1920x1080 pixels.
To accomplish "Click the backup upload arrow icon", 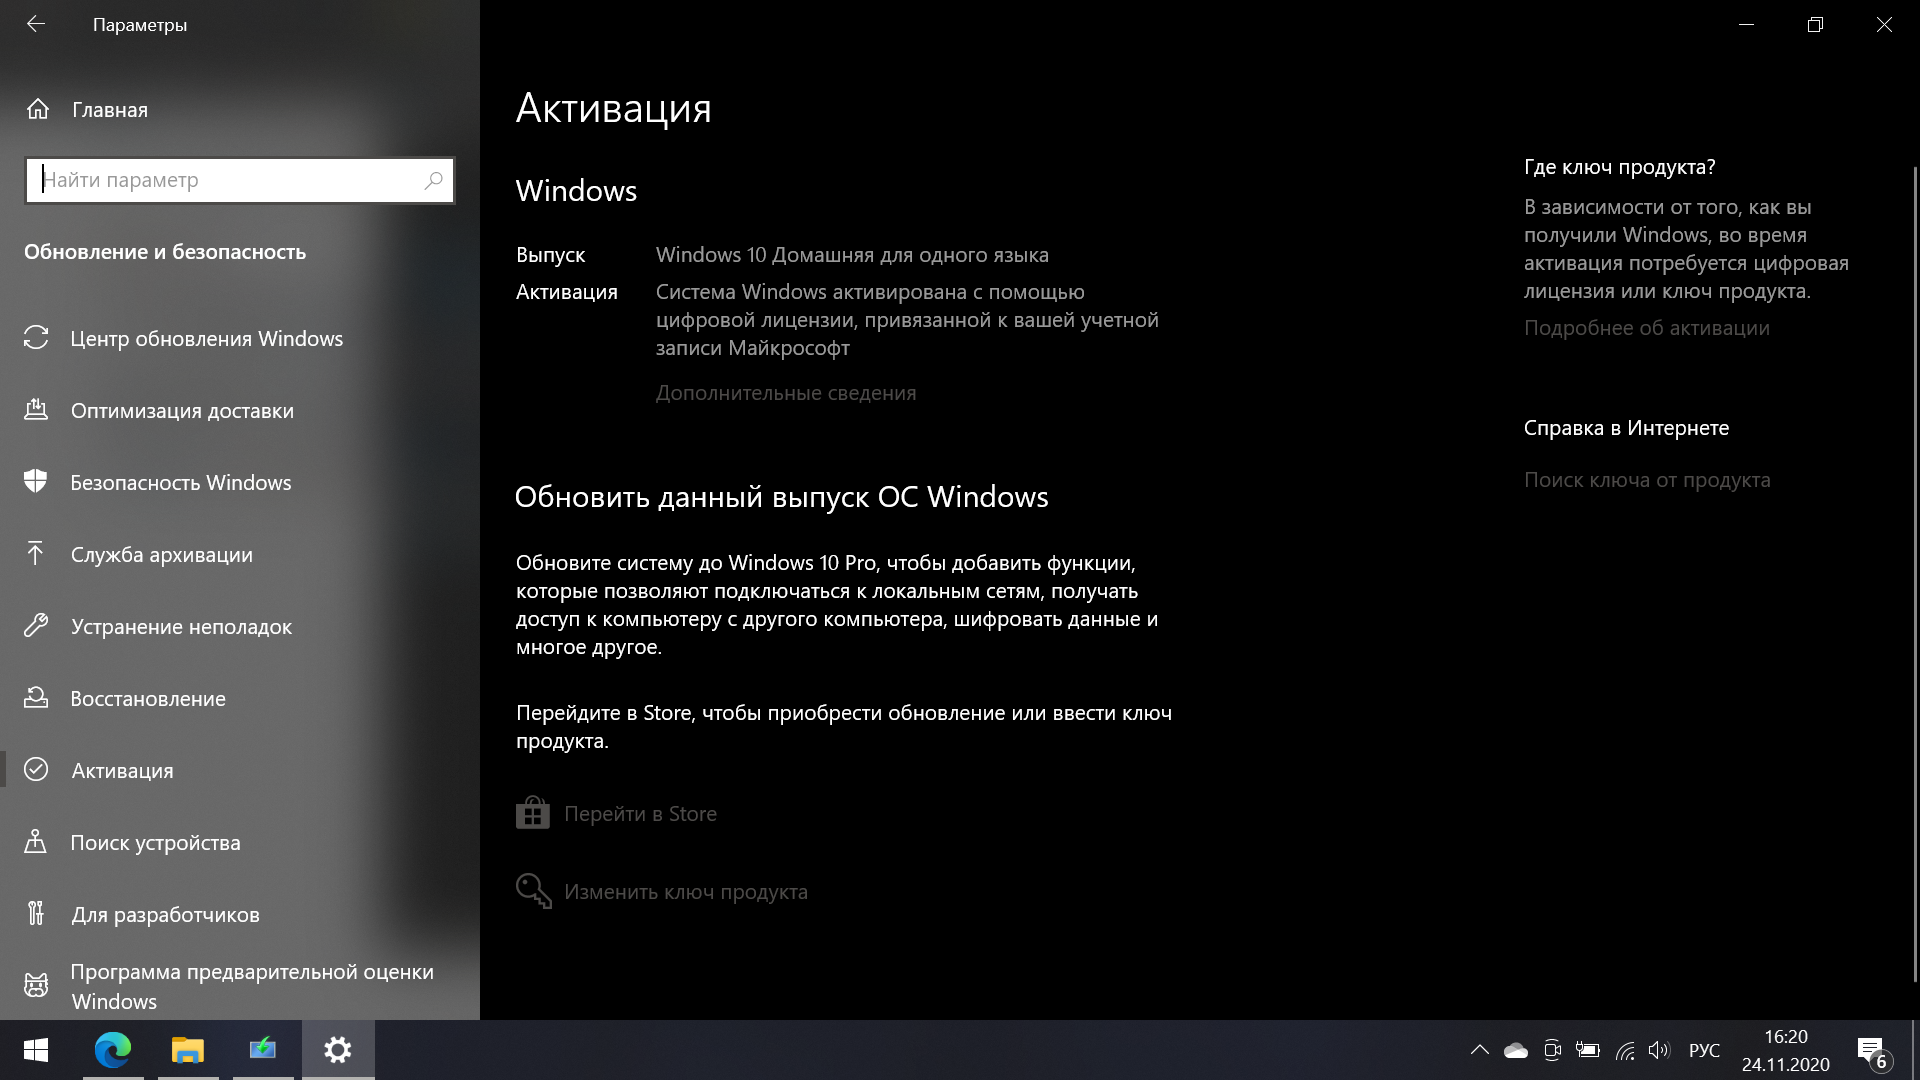I will pyautogui.click(x=36, y=553).
